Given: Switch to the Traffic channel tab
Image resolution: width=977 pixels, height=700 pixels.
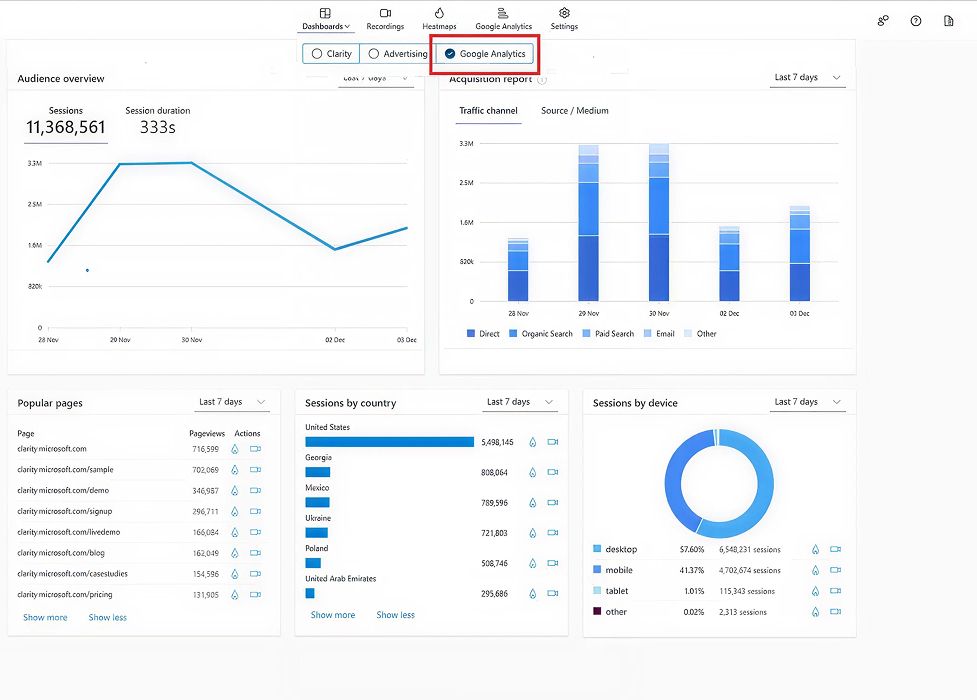Looking at the screenshot, I should [x=488, y=112].
